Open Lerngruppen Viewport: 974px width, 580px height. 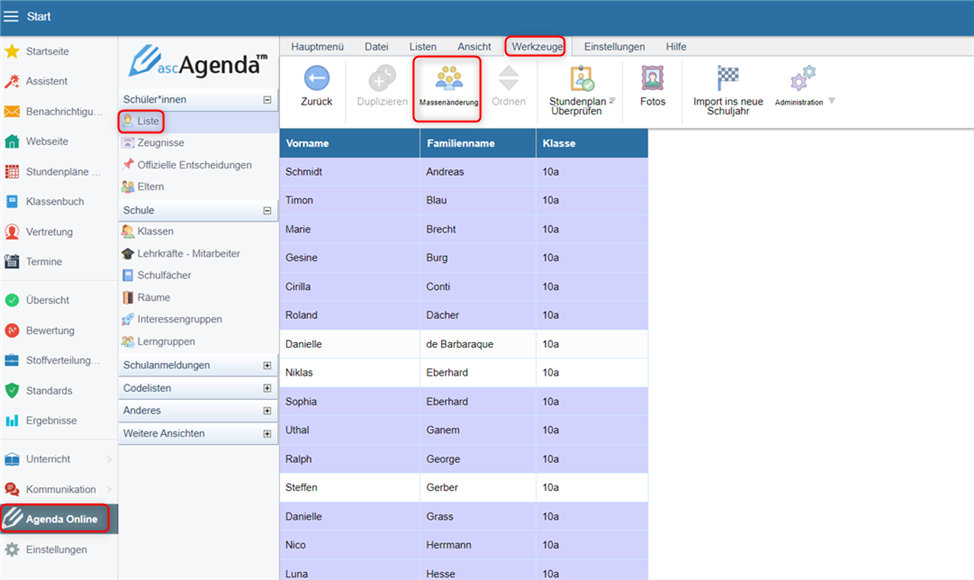(x=166, y=342)
